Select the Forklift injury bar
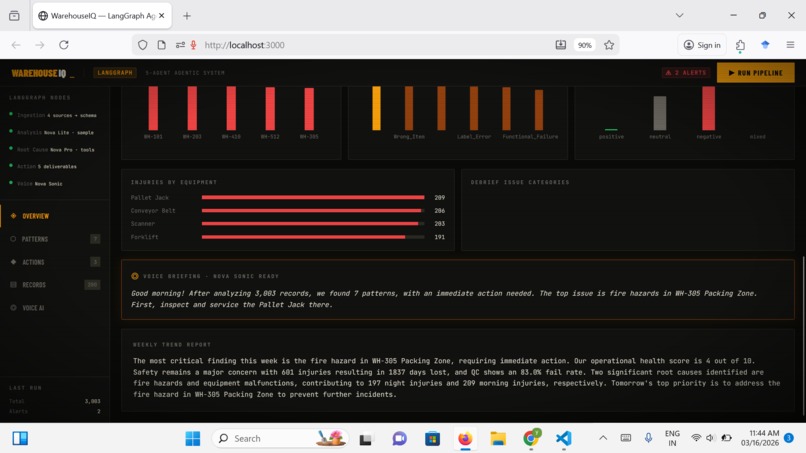 coord(313,237)
